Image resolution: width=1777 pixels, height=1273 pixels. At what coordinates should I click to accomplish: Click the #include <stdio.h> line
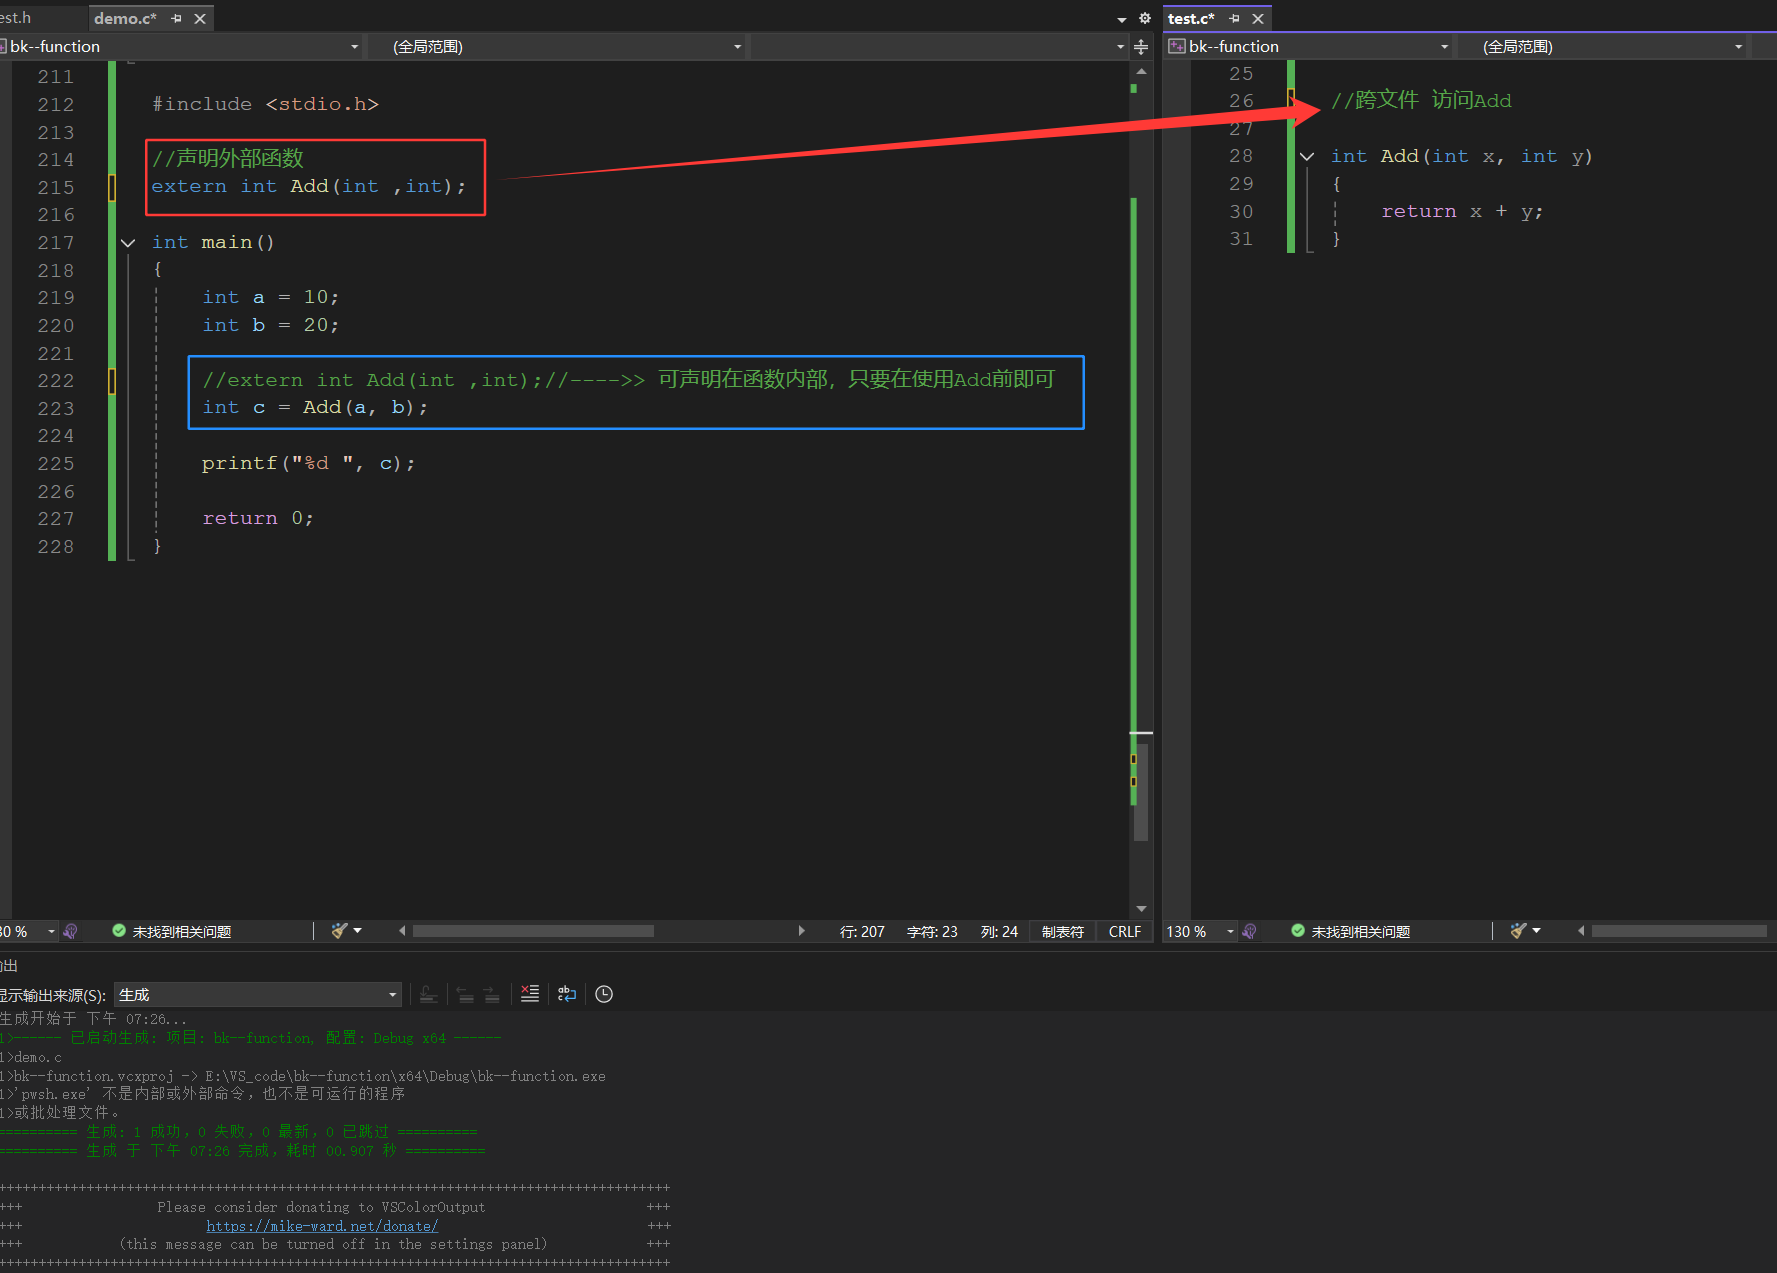tap(265, 105)
